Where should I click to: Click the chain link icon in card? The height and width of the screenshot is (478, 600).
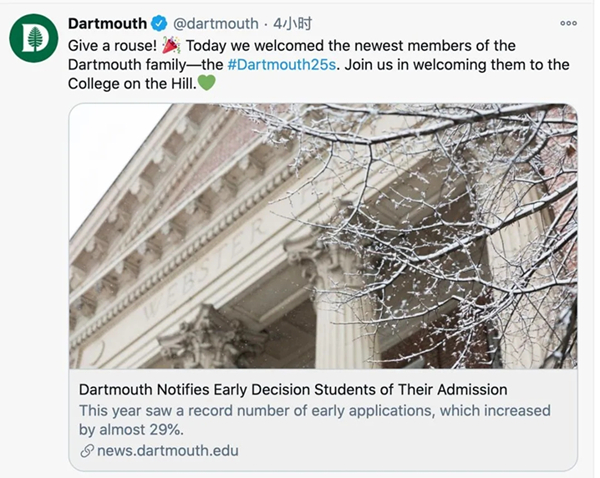pyautogui.click(x=87, y=451)
